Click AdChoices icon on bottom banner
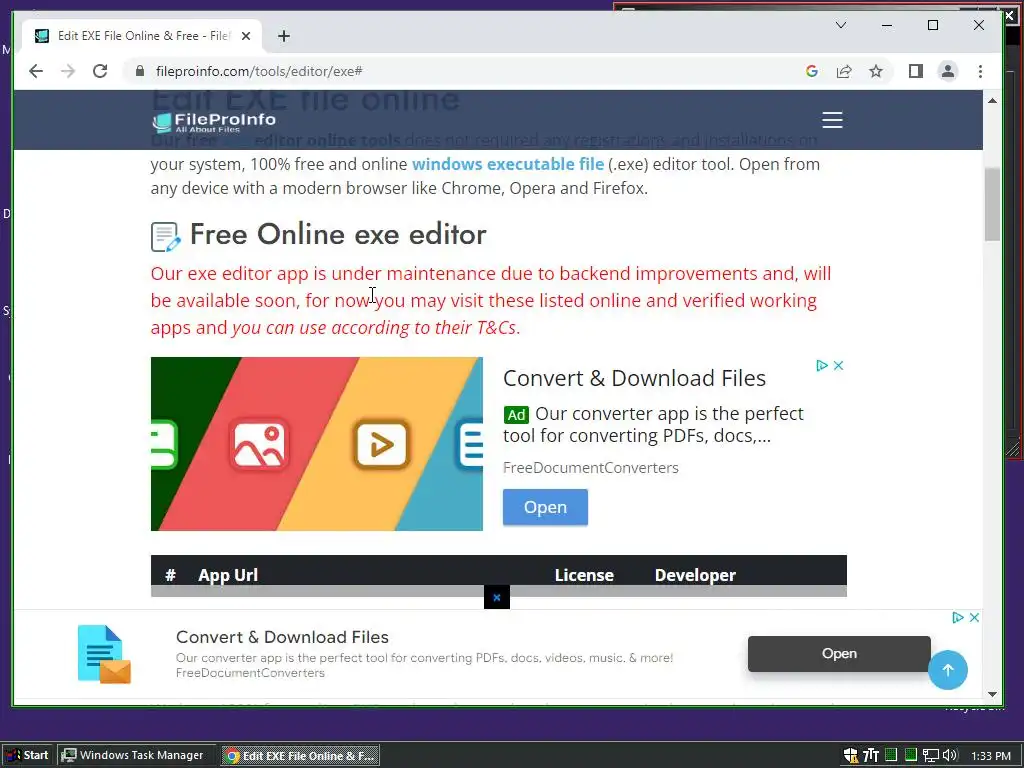 click(958, 617)
